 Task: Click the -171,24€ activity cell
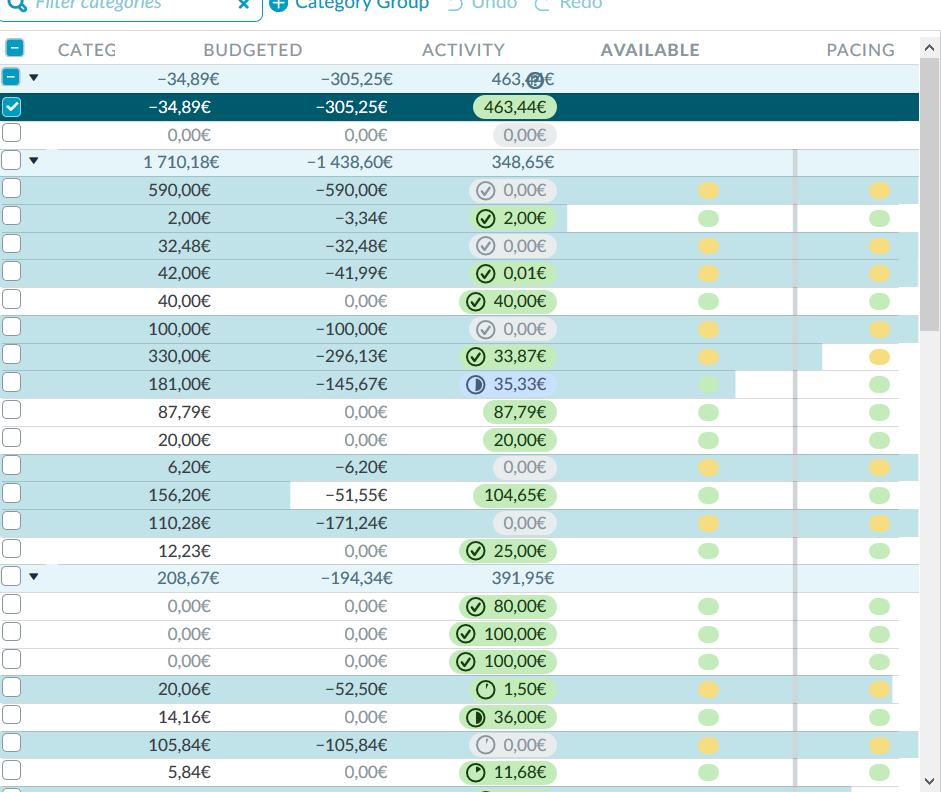point(352,523)
